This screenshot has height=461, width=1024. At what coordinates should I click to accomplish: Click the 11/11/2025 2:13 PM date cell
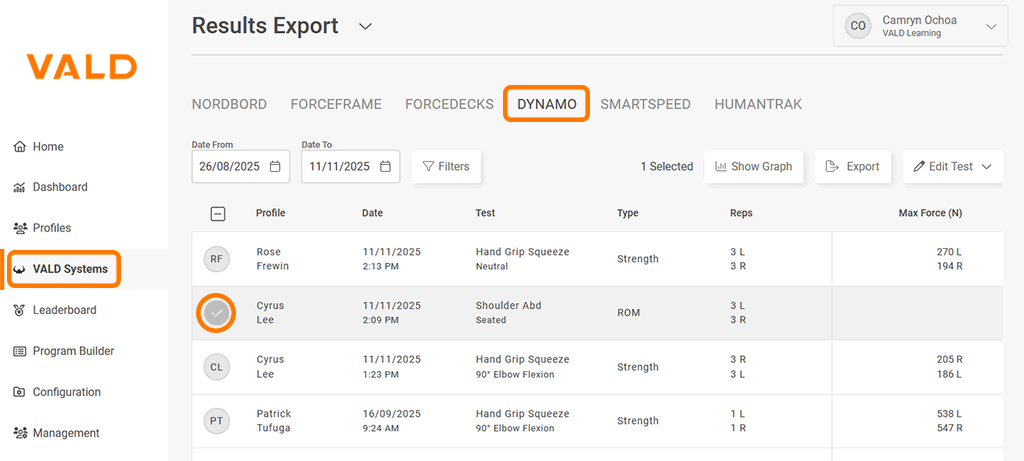click(392, 259)
